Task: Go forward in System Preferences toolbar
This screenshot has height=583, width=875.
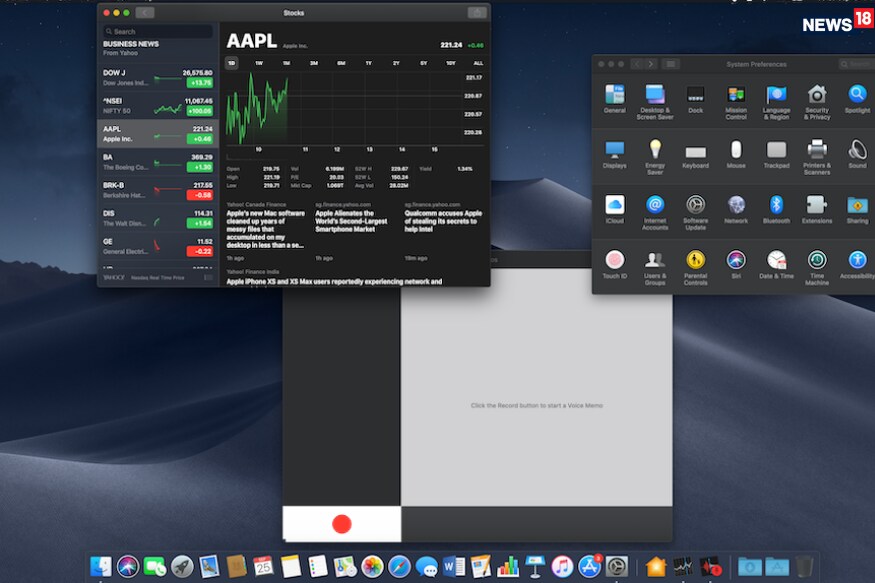Action: tap(651, 64)
